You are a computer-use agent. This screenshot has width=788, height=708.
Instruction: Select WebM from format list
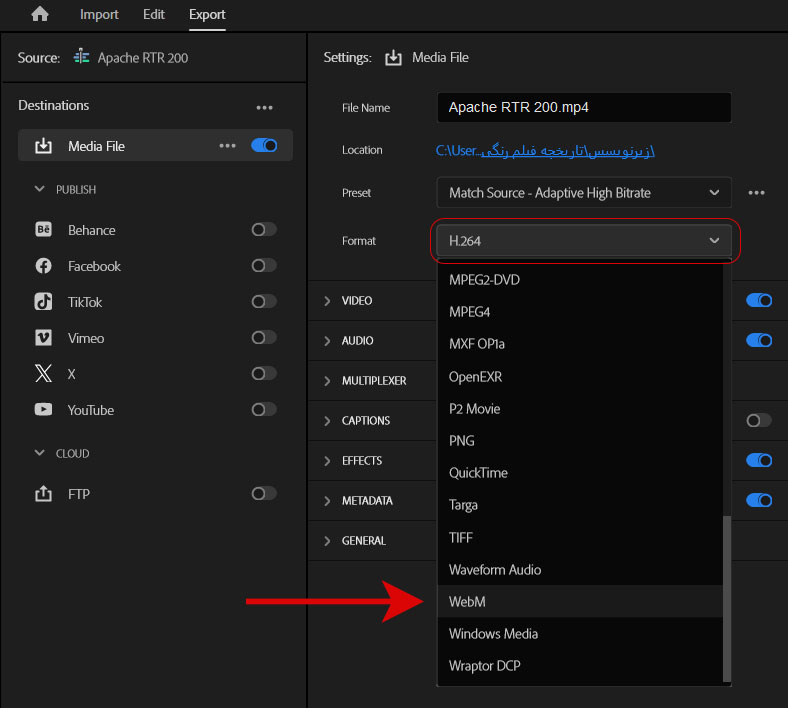point(580,601)
